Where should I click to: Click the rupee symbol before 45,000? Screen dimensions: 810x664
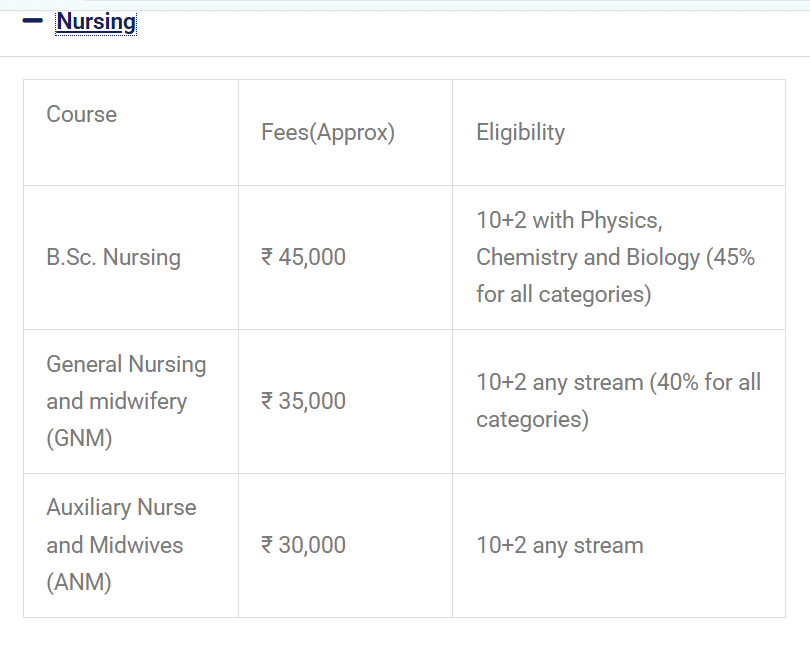[267, 257]
